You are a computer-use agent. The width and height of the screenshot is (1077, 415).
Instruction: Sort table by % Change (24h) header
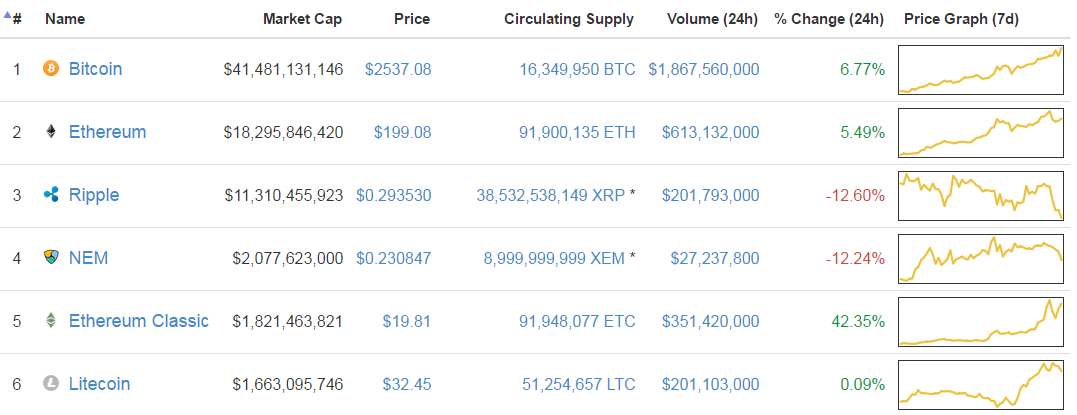[x=829, y=19]
